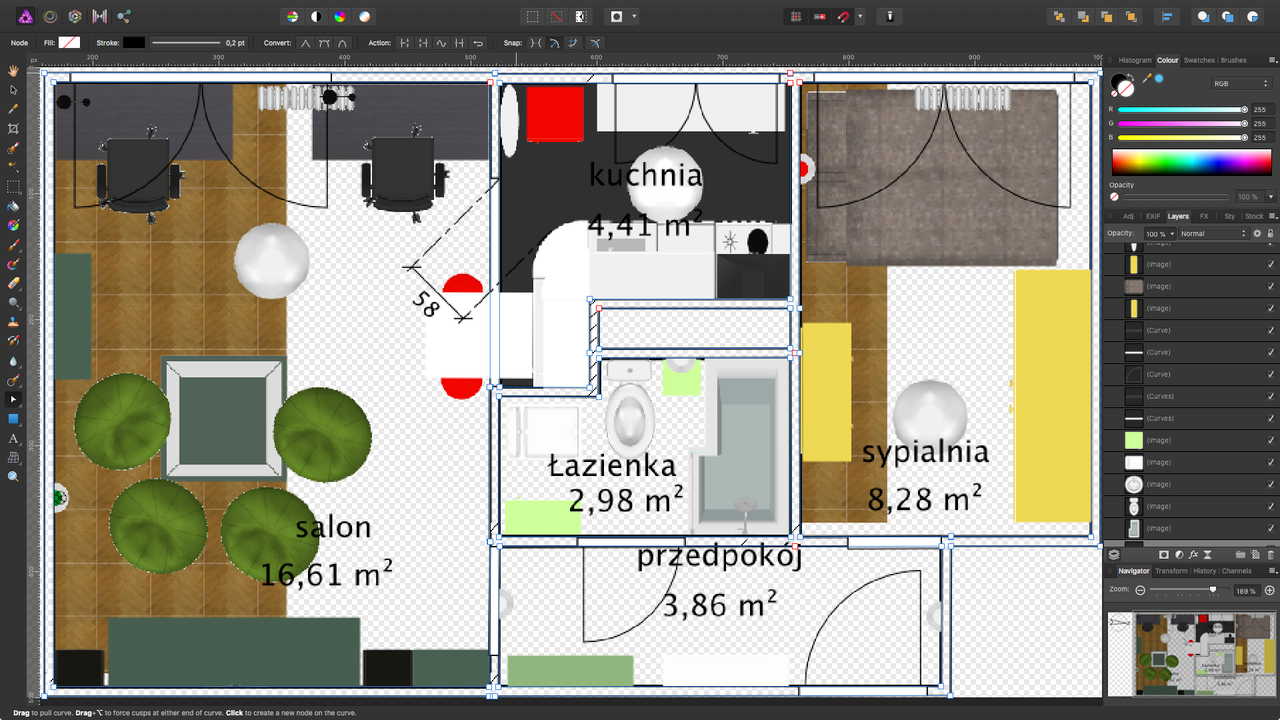1280x720 pixels.
Task: Switch to the Liquify Persona icon
Action: pyautogui.click(x=50, y=16)
